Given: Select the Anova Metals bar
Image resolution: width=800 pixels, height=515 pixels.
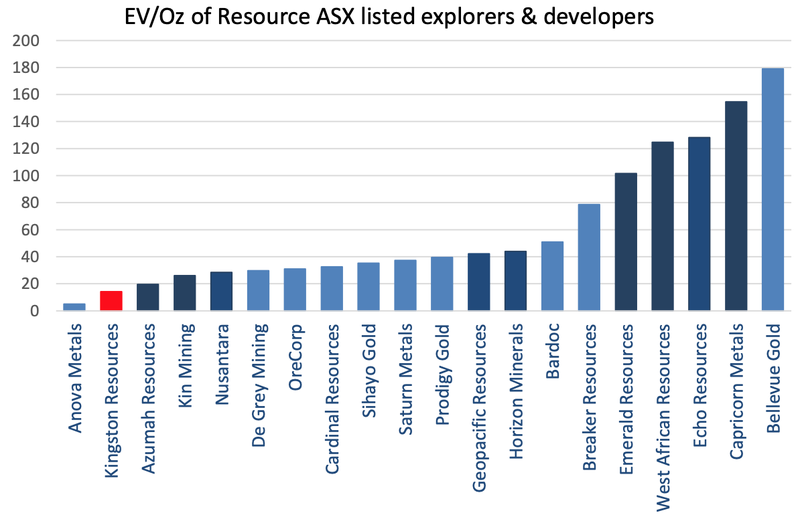Looking at the screenshot, I should (x=74, y=307).
